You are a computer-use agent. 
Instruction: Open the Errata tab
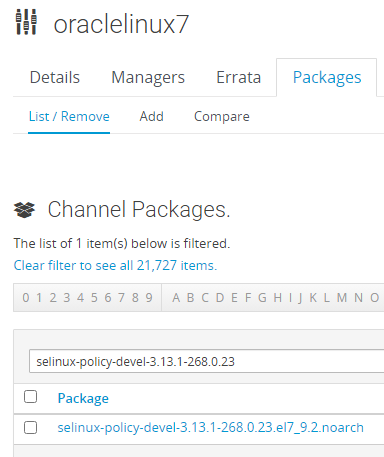tap(239, 77)
